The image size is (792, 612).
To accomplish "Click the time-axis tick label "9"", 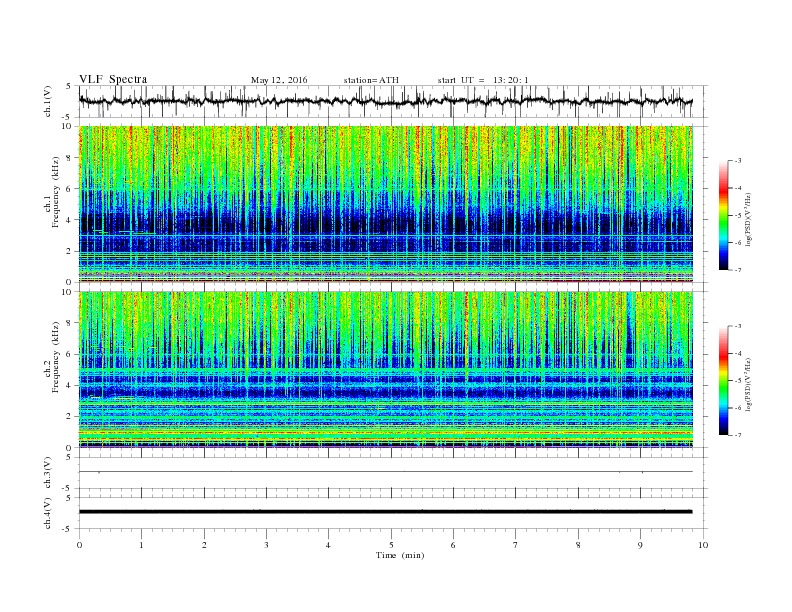I will (640, 545).
